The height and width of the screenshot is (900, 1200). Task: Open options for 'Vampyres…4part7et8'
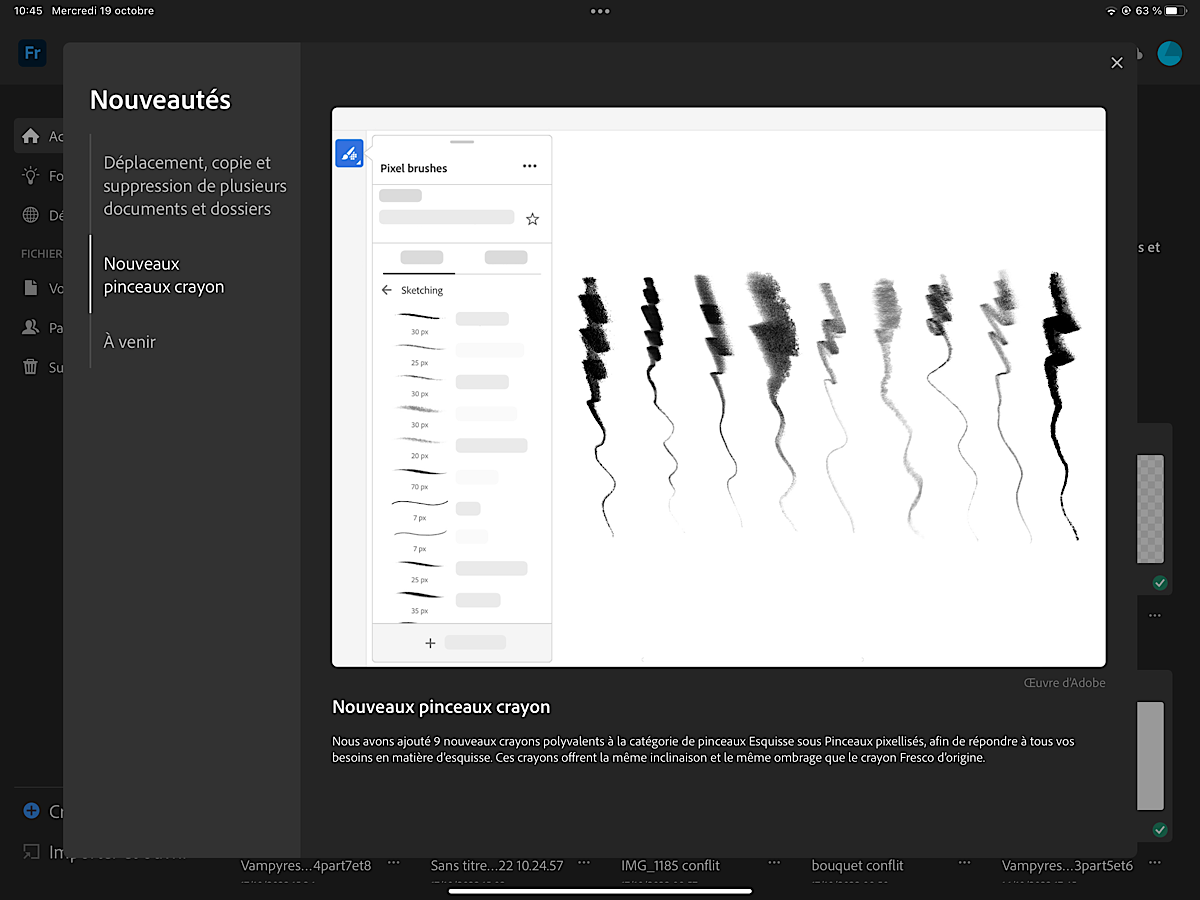394,865
